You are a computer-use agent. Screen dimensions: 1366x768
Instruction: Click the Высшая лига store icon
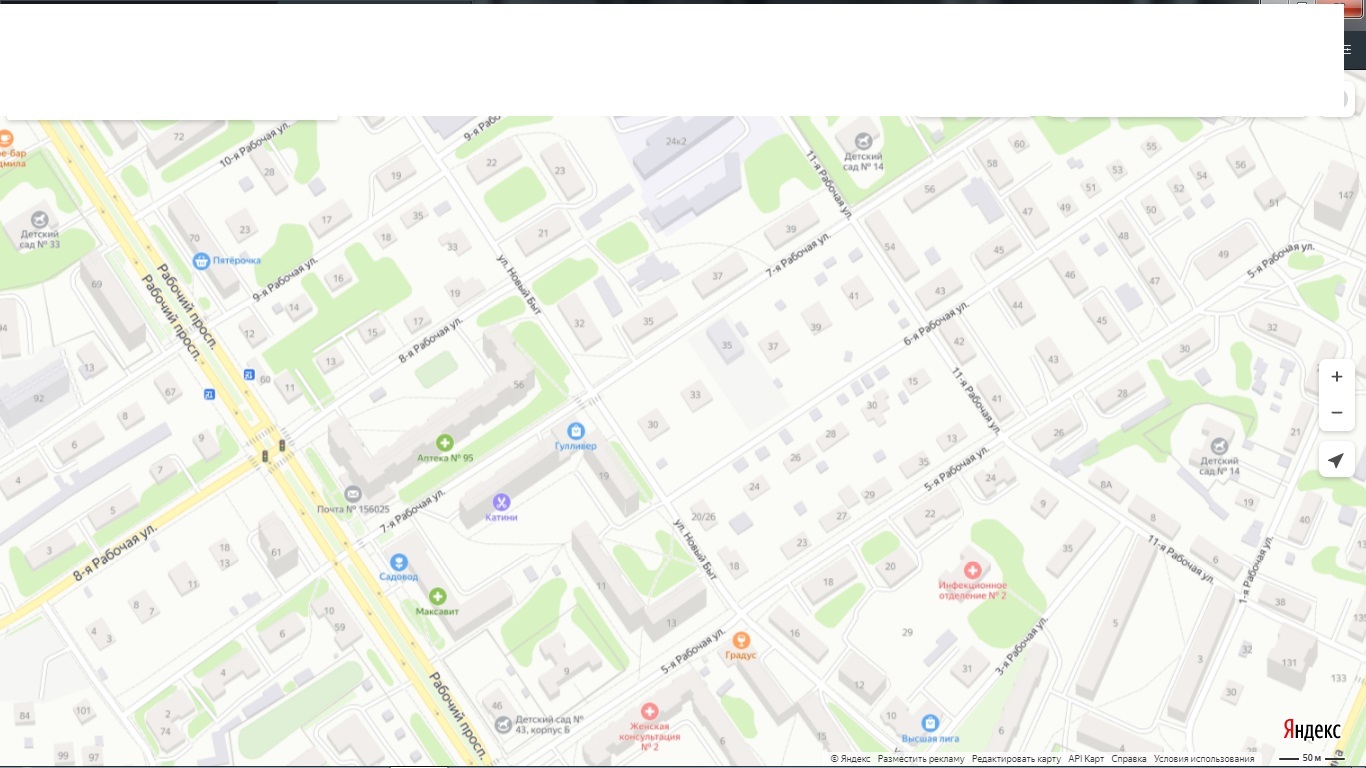pyautogui.click(x=930, y=723)
